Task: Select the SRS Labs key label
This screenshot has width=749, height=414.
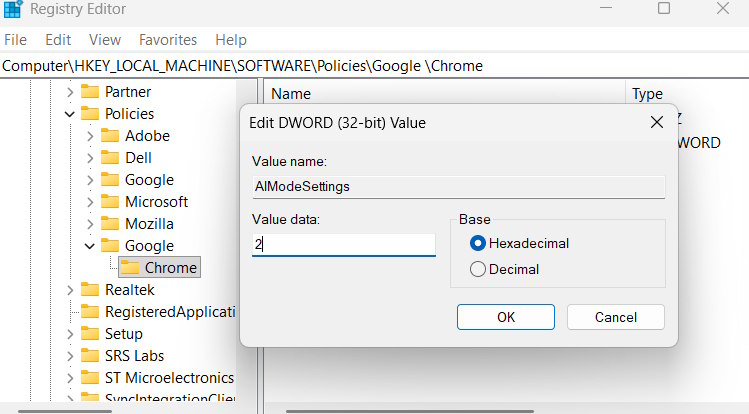Action: 134,356
